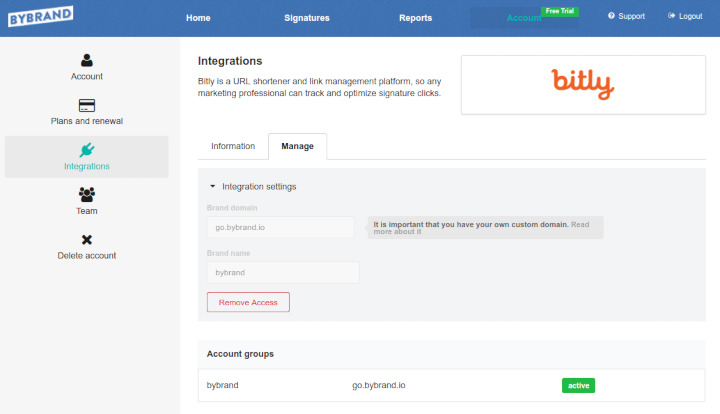Click the Remove Access button
Image resolution: width=720 pixels, height=414 pixels.
pos(248,302)
